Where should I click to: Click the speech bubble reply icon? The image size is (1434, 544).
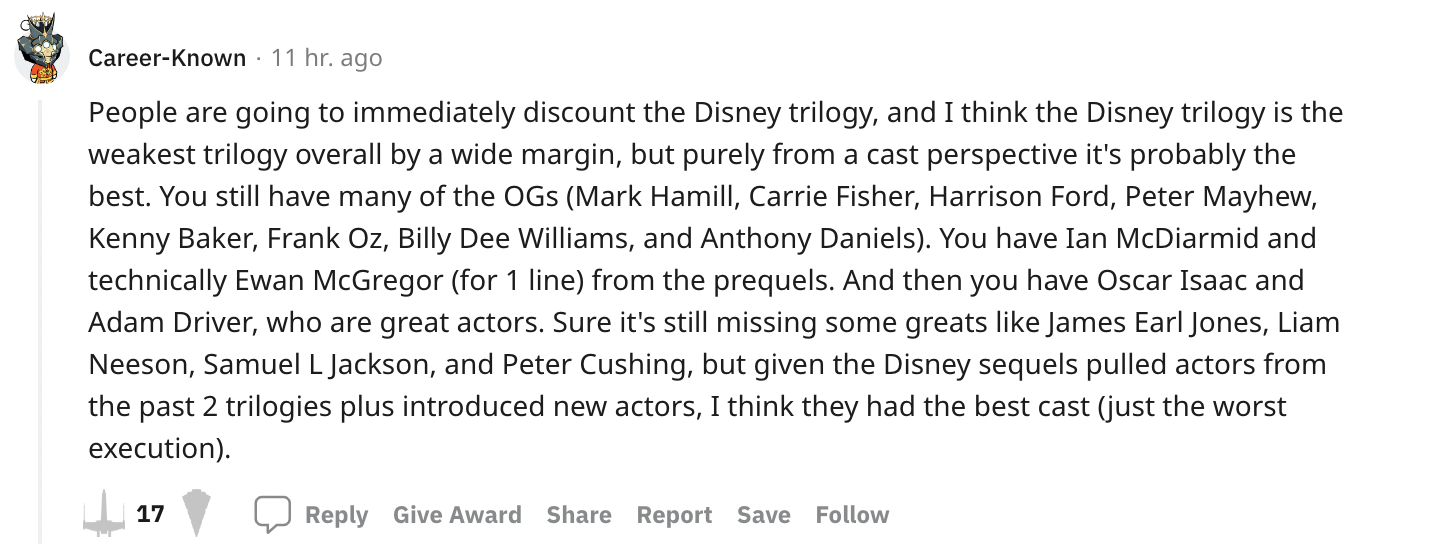271,514
